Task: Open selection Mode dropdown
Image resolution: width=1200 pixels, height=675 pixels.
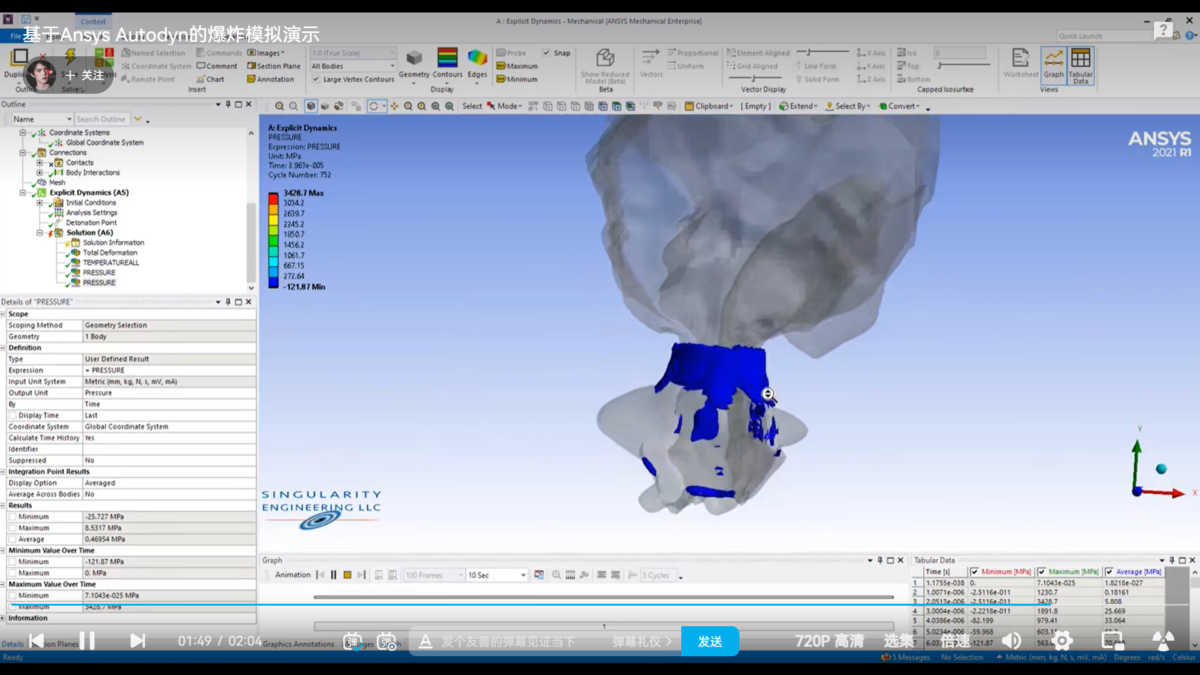Action: pyautogui.click(x=504, y=106)
